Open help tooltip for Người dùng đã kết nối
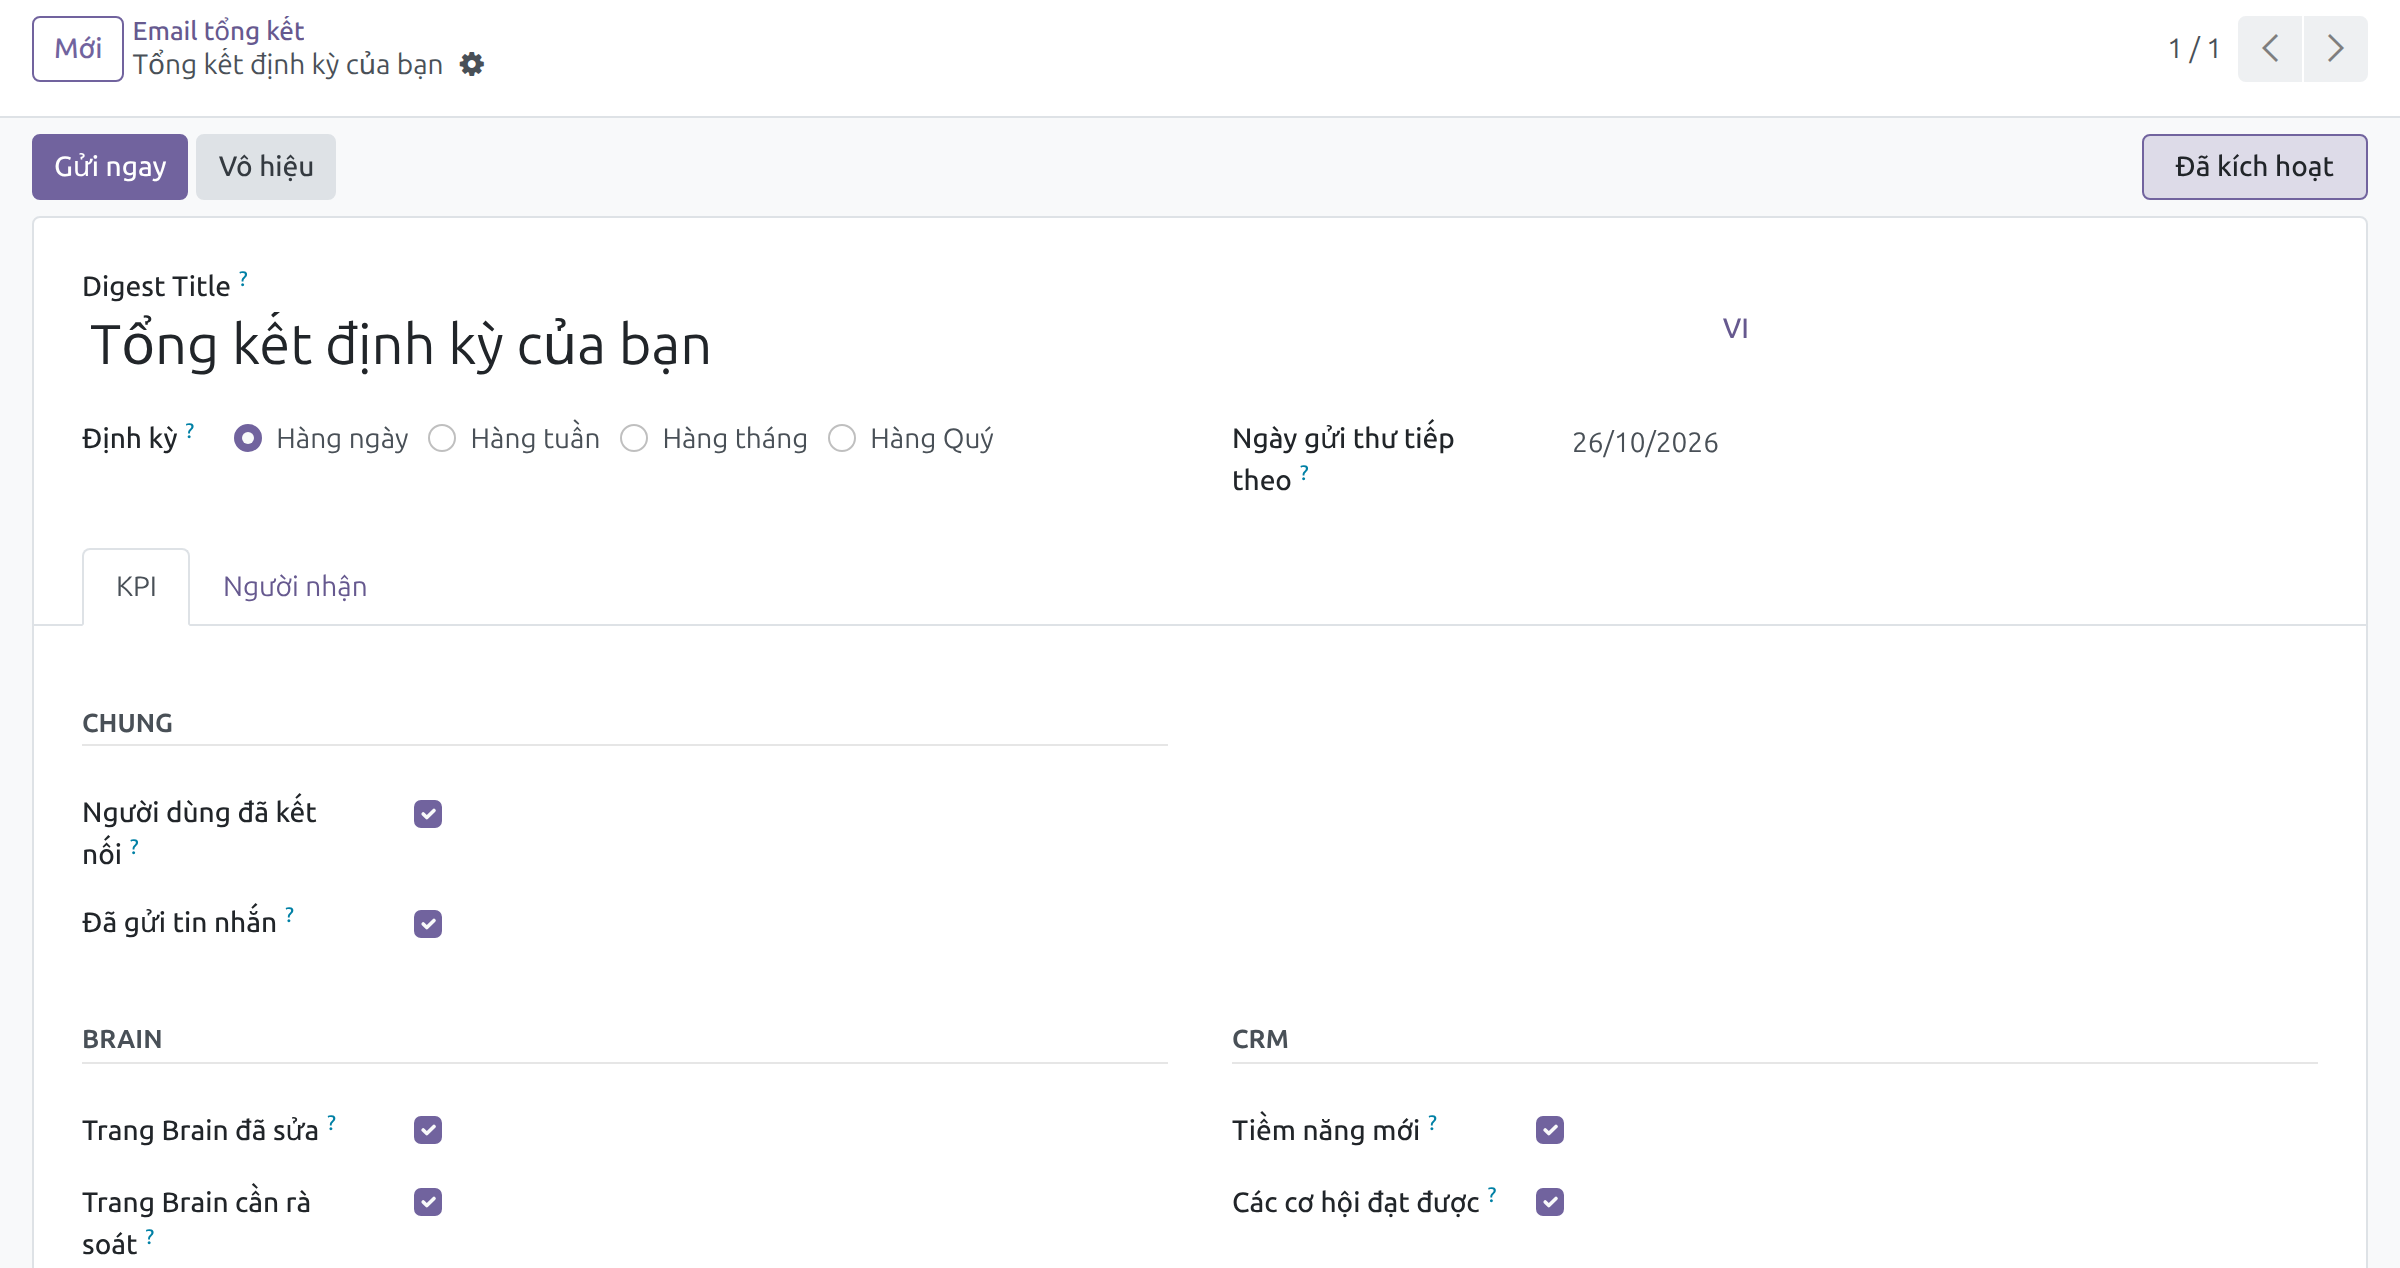 (134, 847)
